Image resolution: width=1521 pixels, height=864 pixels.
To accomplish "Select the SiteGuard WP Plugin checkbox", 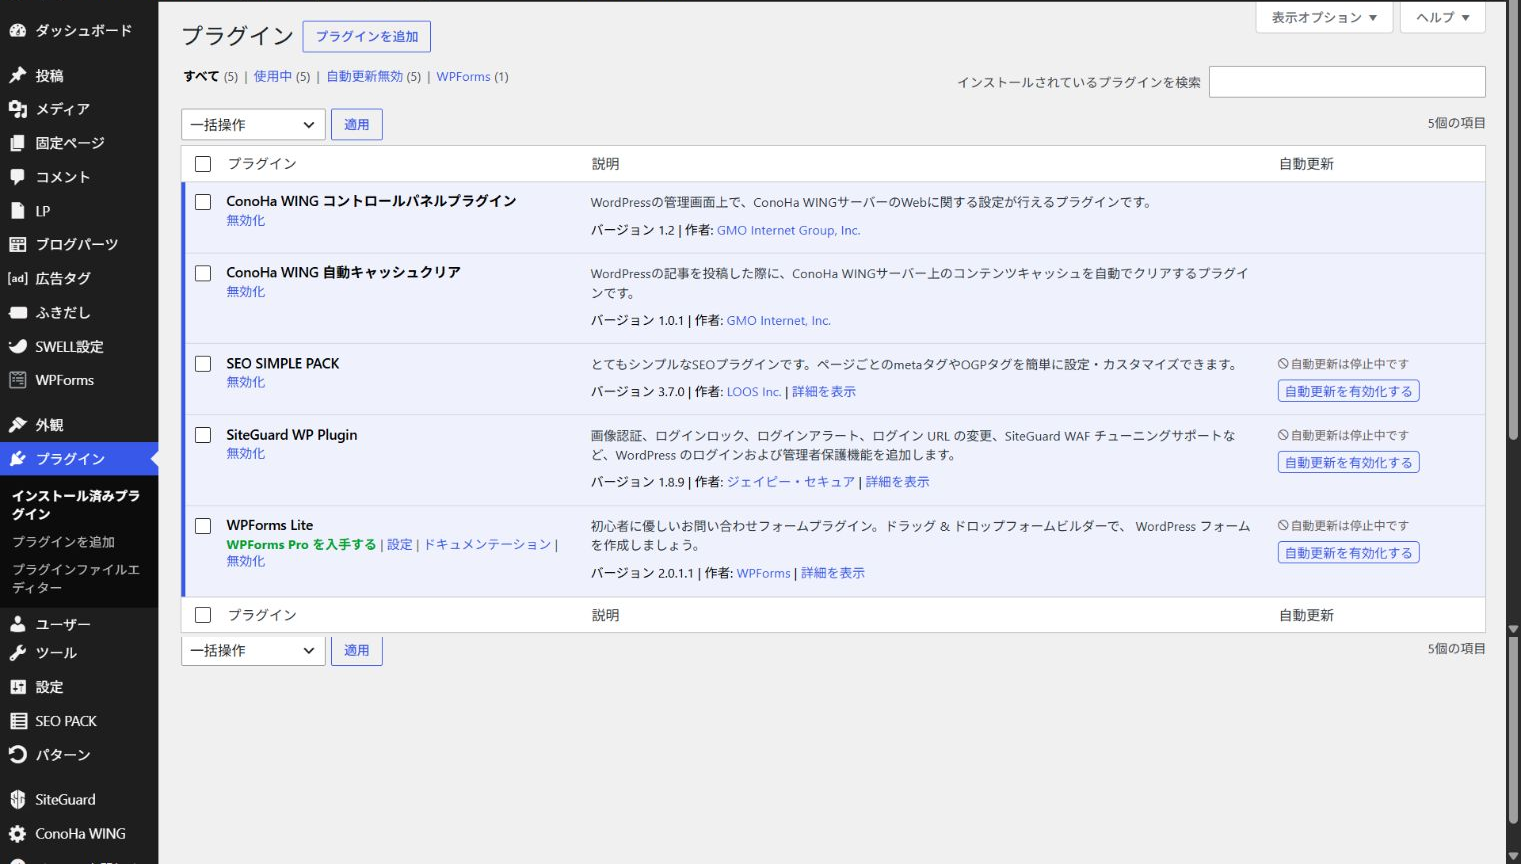I will 203,435.
